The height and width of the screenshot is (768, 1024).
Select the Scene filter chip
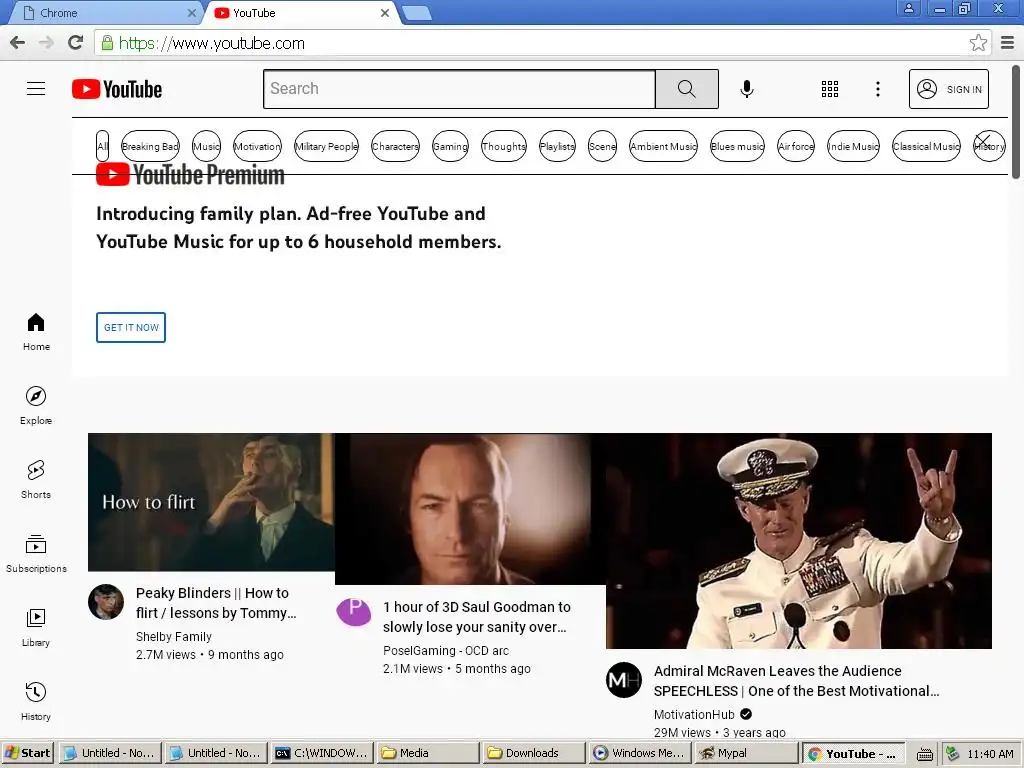[602, 146]
